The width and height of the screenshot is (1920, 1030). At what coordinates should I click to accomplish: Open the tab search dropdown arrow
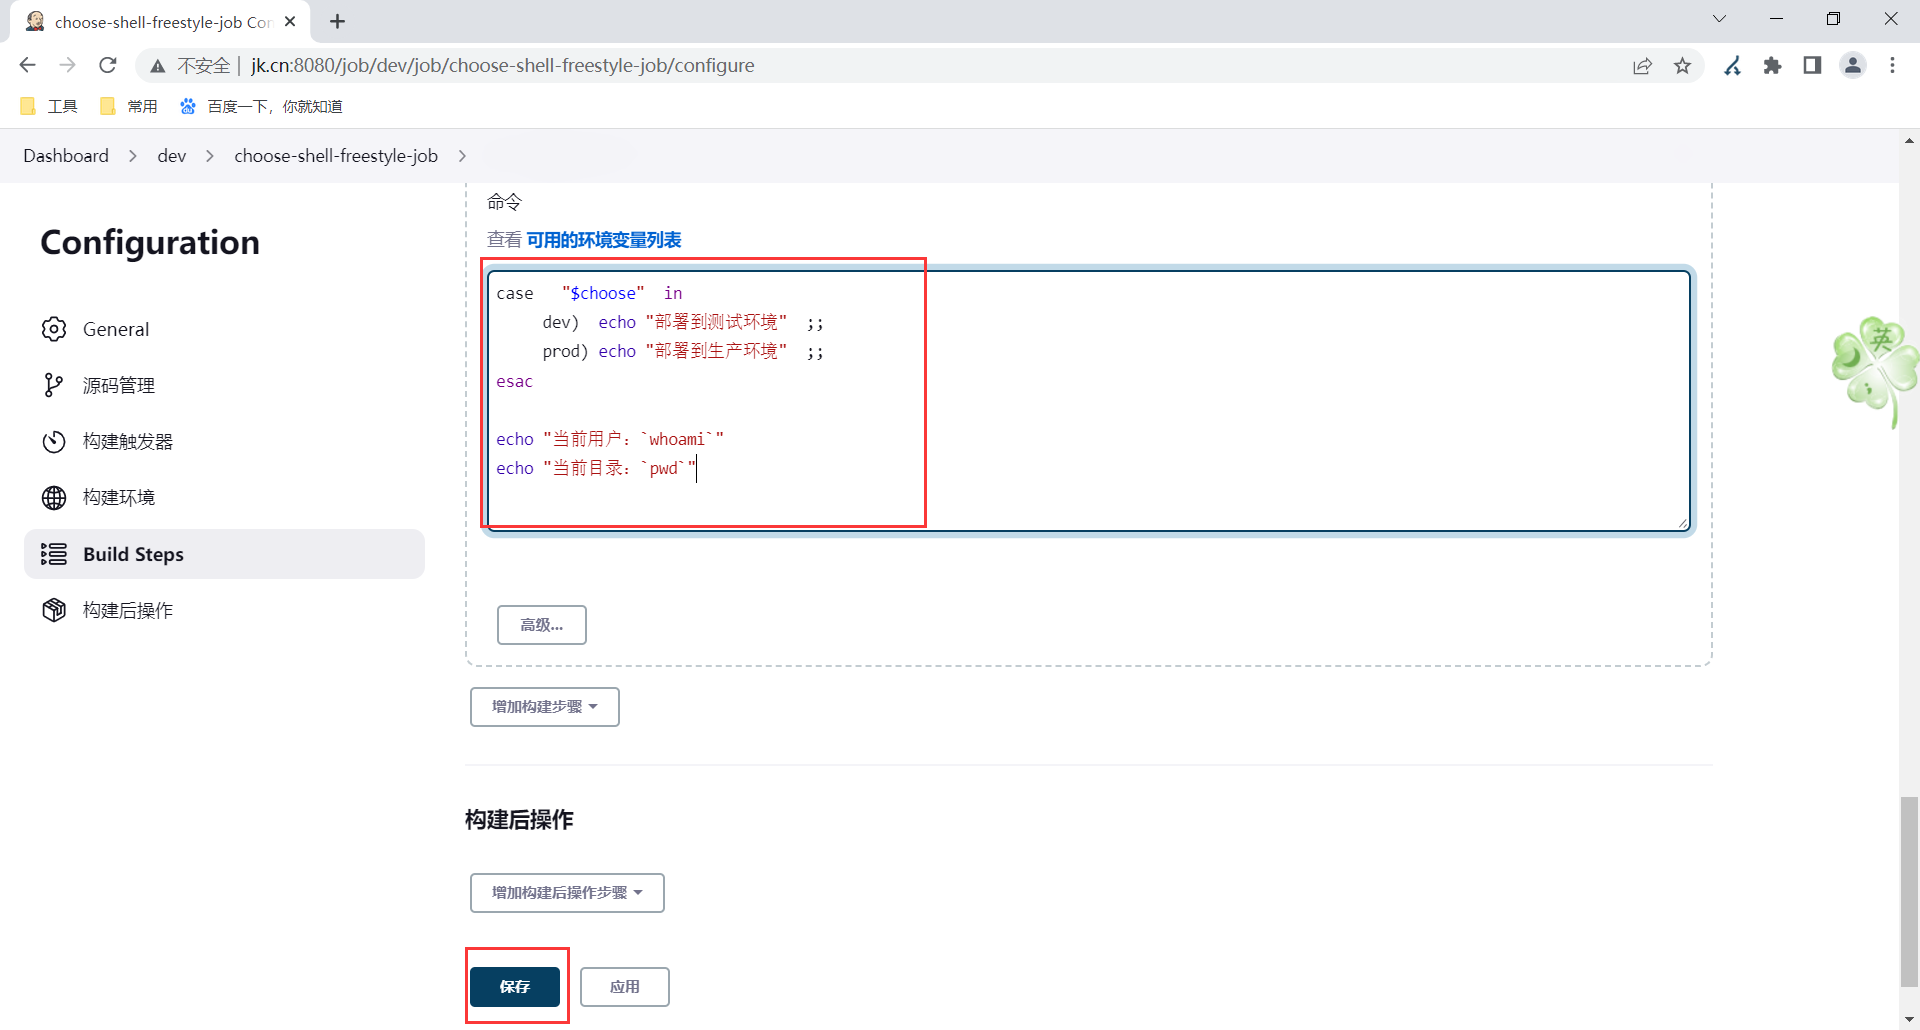click(1719, 19)
